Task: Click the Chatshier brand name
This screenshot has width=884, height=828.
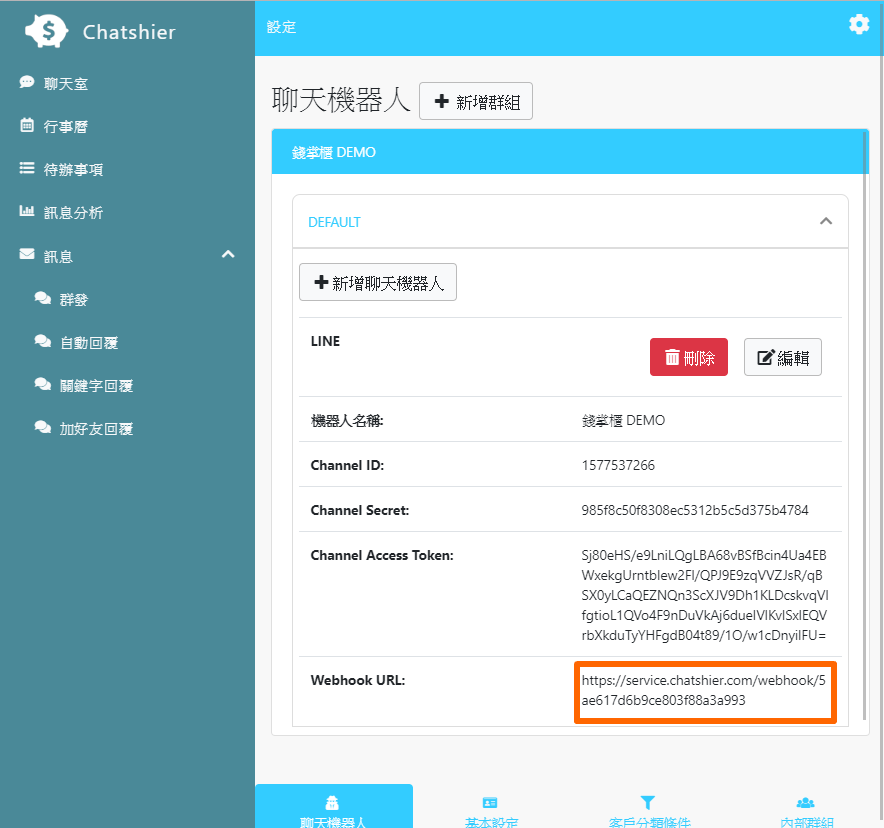Action: click(129, 32)
